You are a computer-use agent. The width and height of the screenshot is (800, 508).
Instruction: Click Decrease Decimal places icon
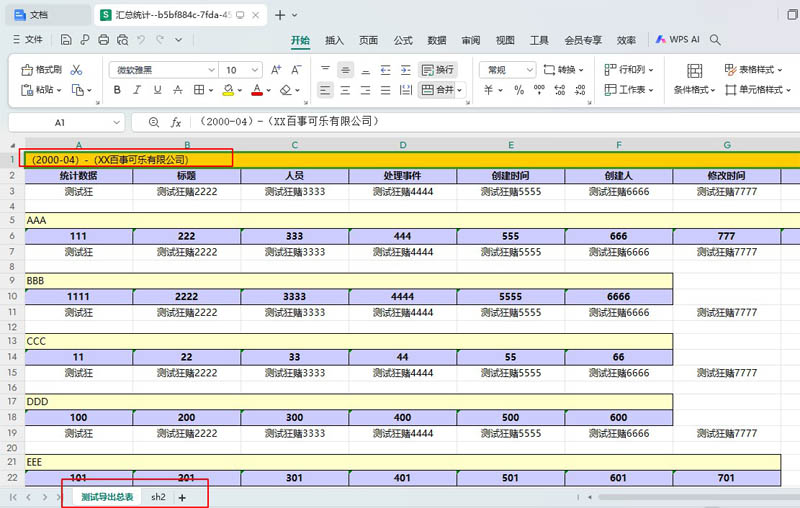pos(580,90)
